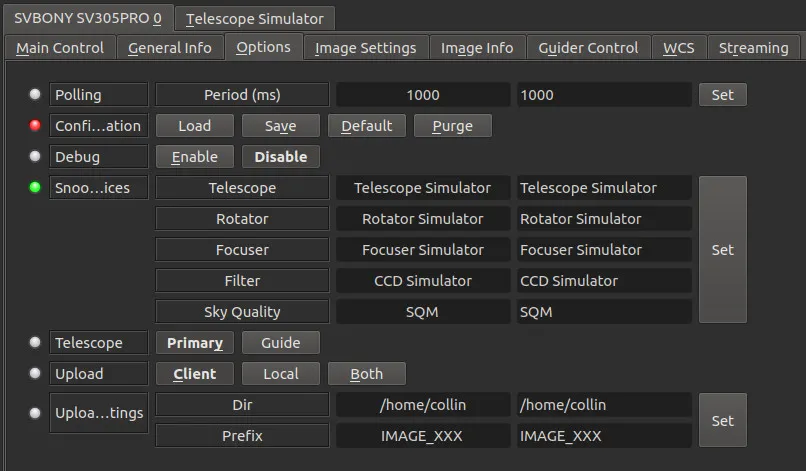806x471 pixels.
Task: Click the Confi...ation property label
Action: pos(99,126)
